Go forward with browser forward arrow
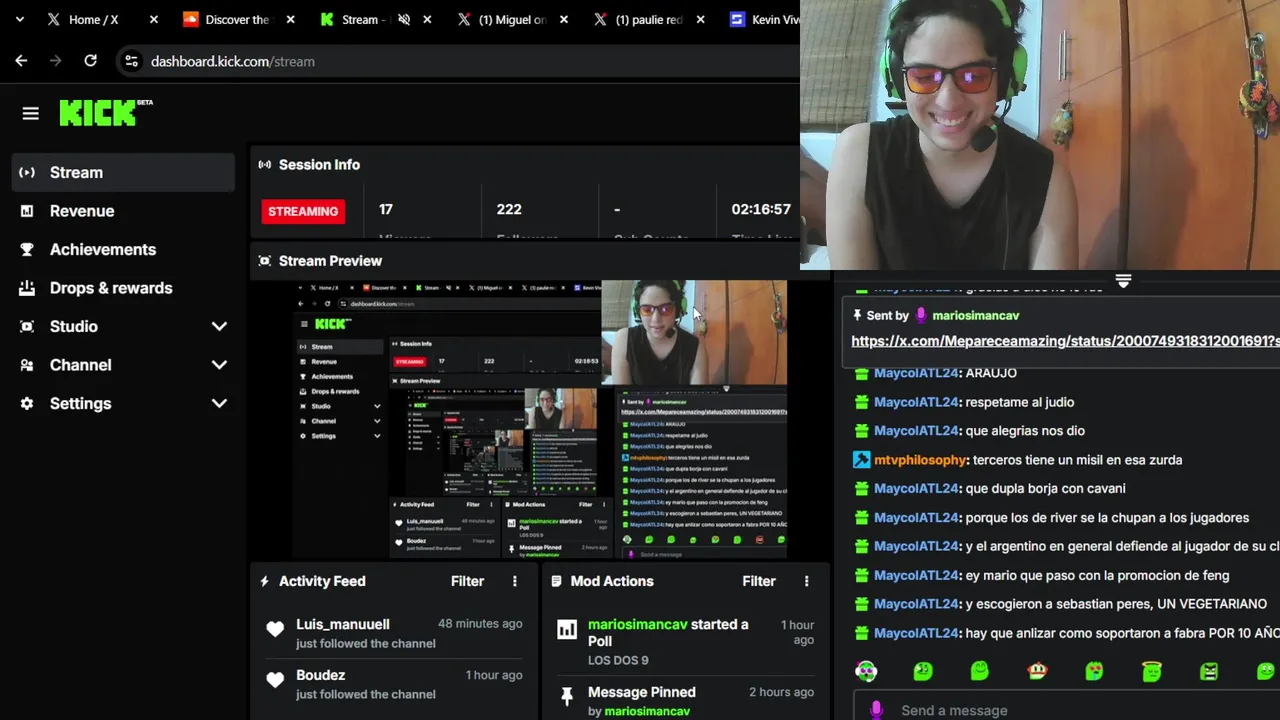Screen dimensions: 1280x720 click(56, 61)
